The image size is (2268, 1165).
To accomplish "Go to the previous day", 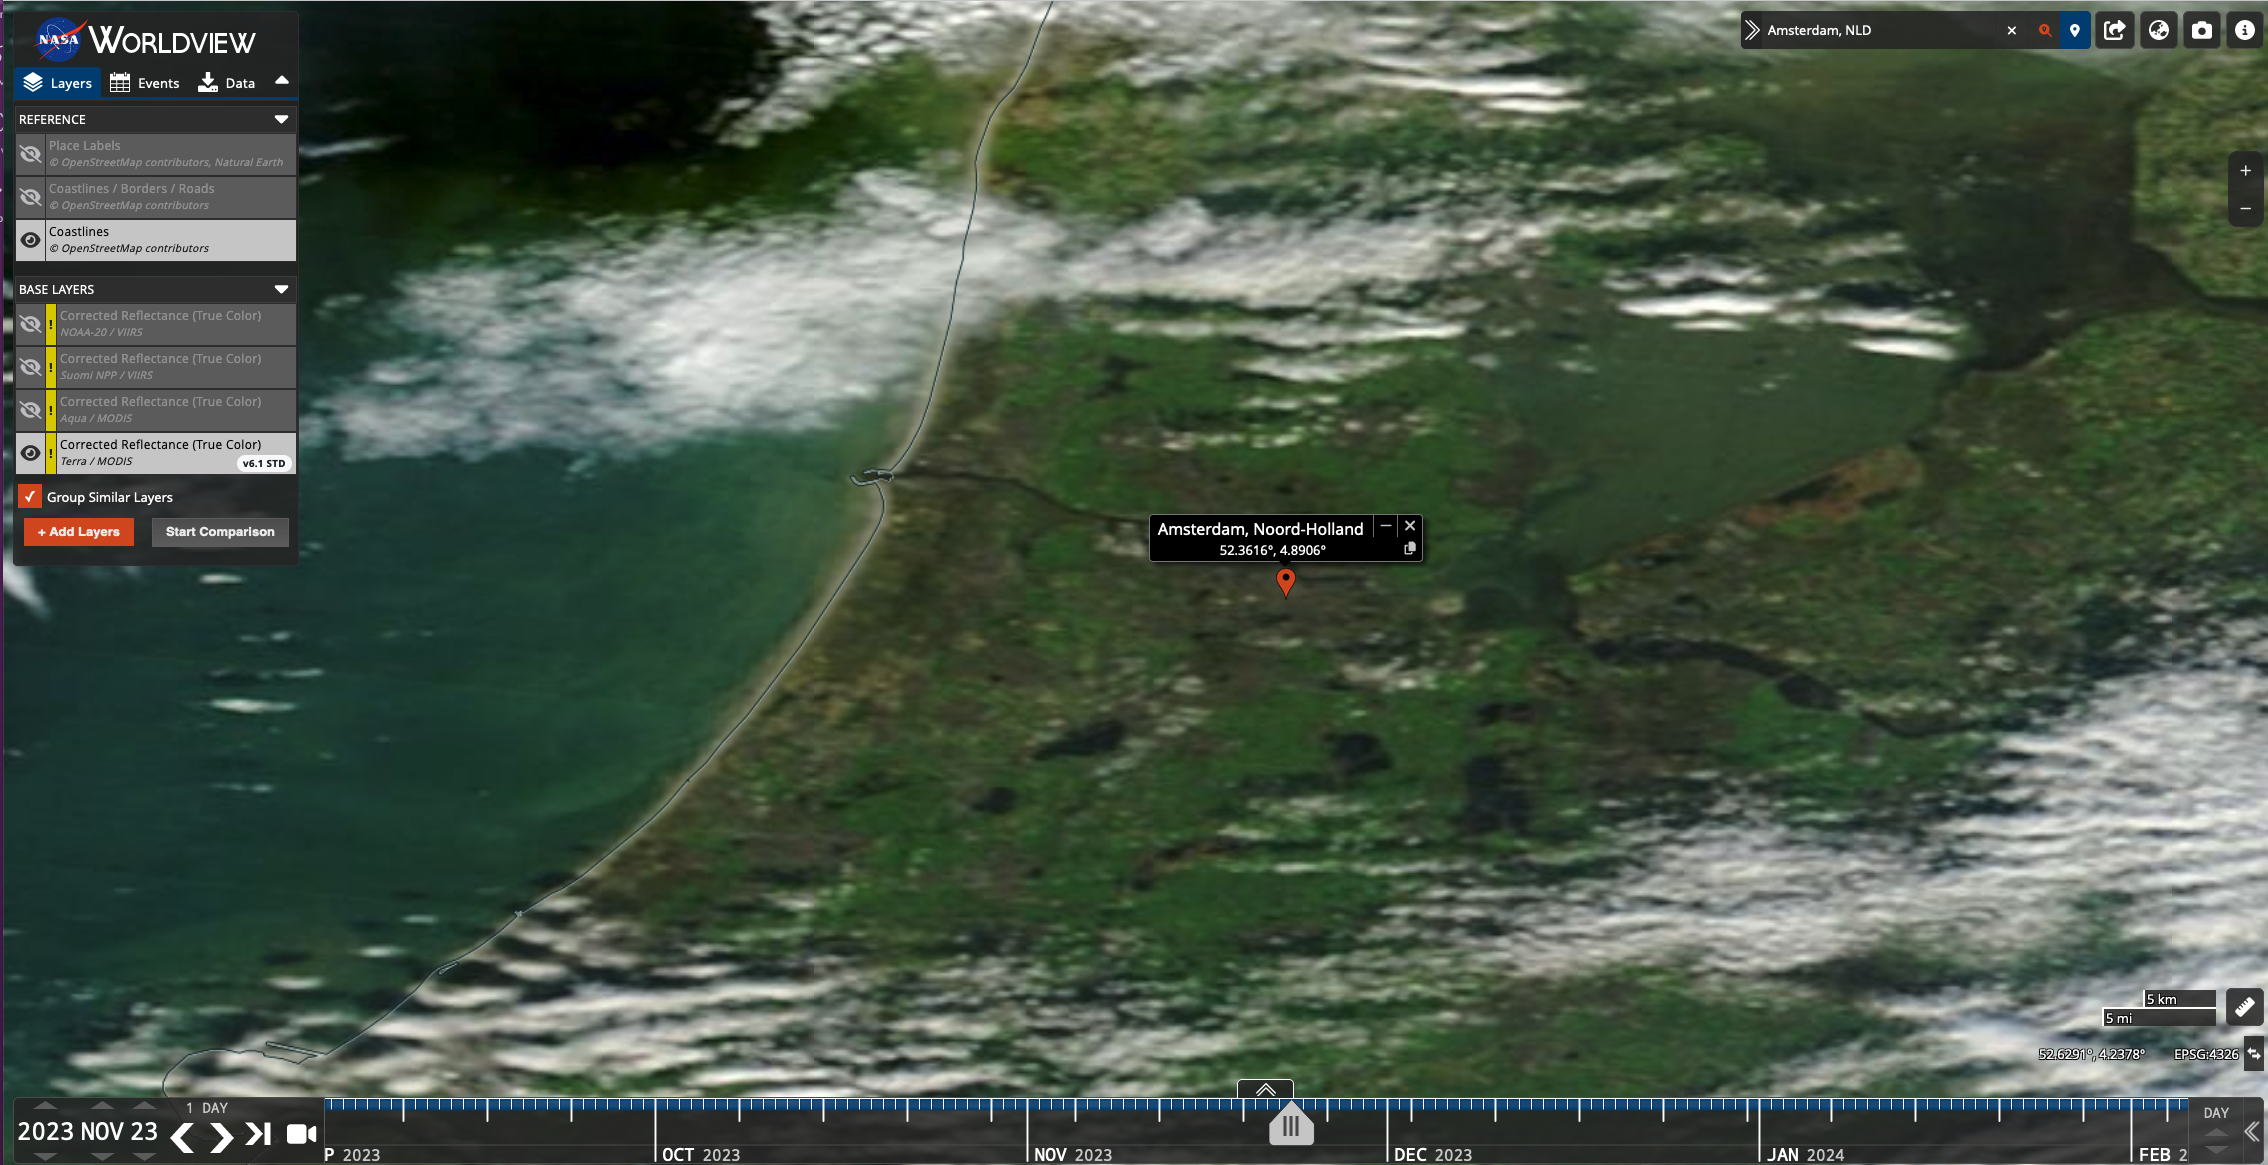I will 182,1136.
